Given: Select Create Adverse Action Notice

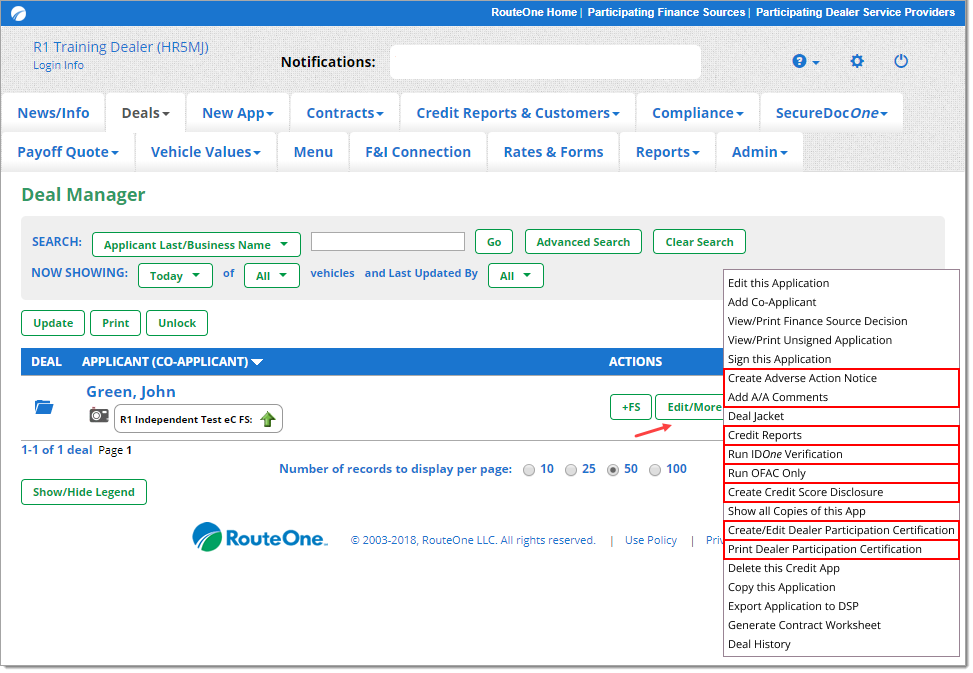Looking at the screenshot, I should tap(802, 378).
